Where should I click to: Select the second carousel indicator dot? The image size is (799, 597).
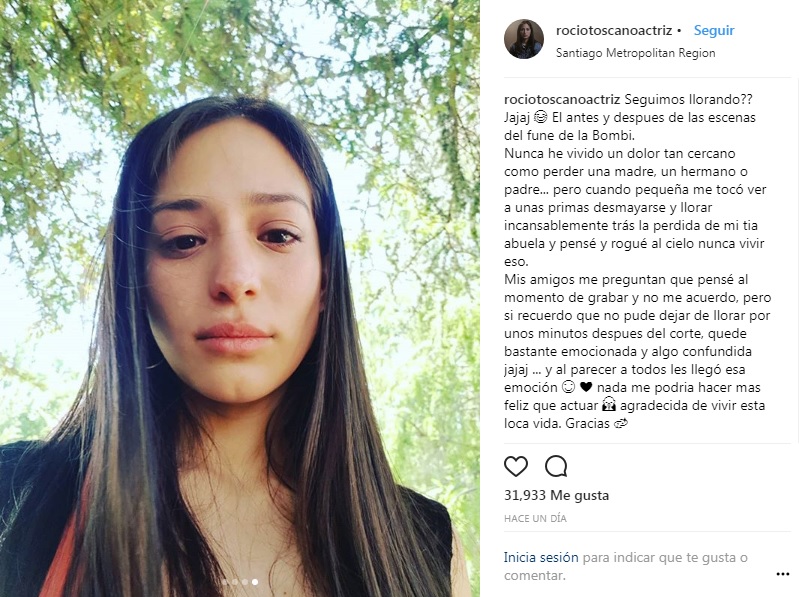point(235,582)
